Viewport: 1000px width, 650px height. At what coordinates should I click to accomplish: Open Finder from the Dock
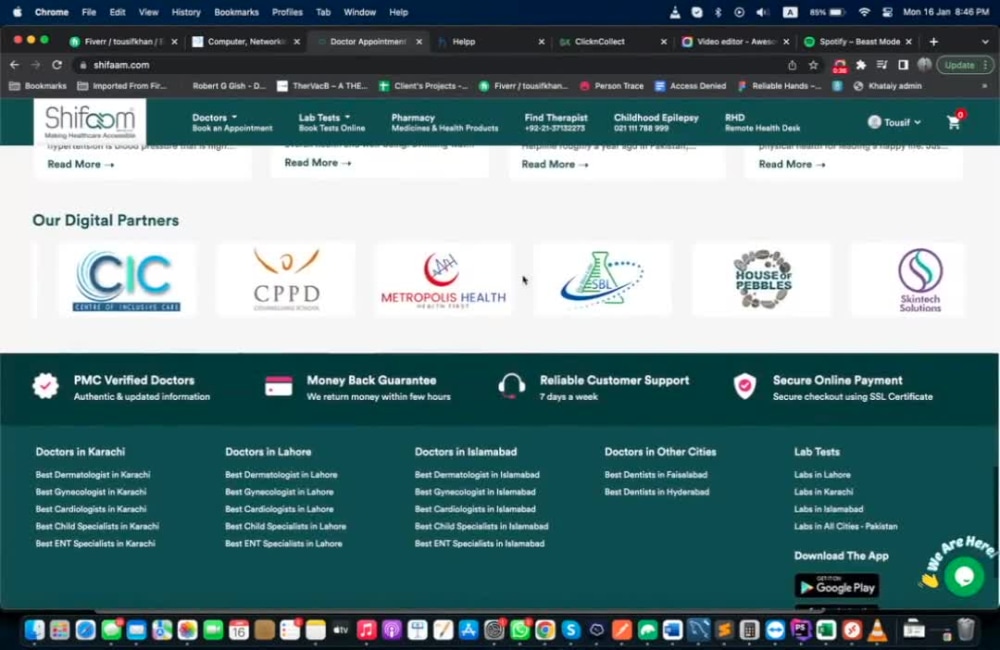34,630
